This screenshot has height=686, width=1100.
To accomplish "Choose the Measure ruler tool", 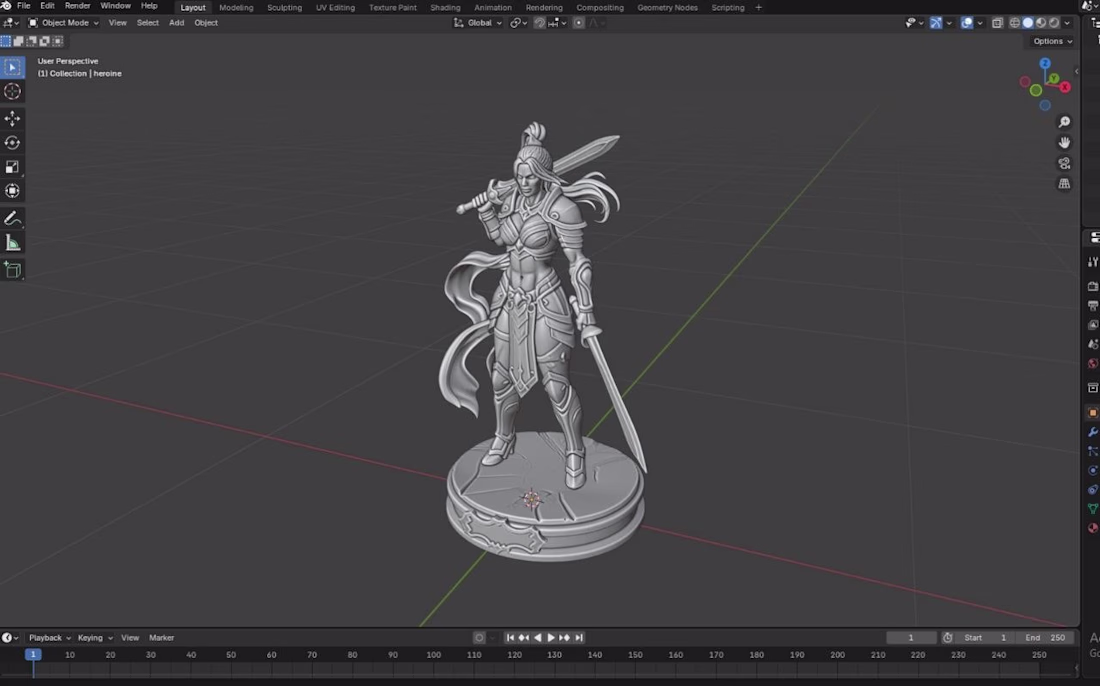I will 12,243.
